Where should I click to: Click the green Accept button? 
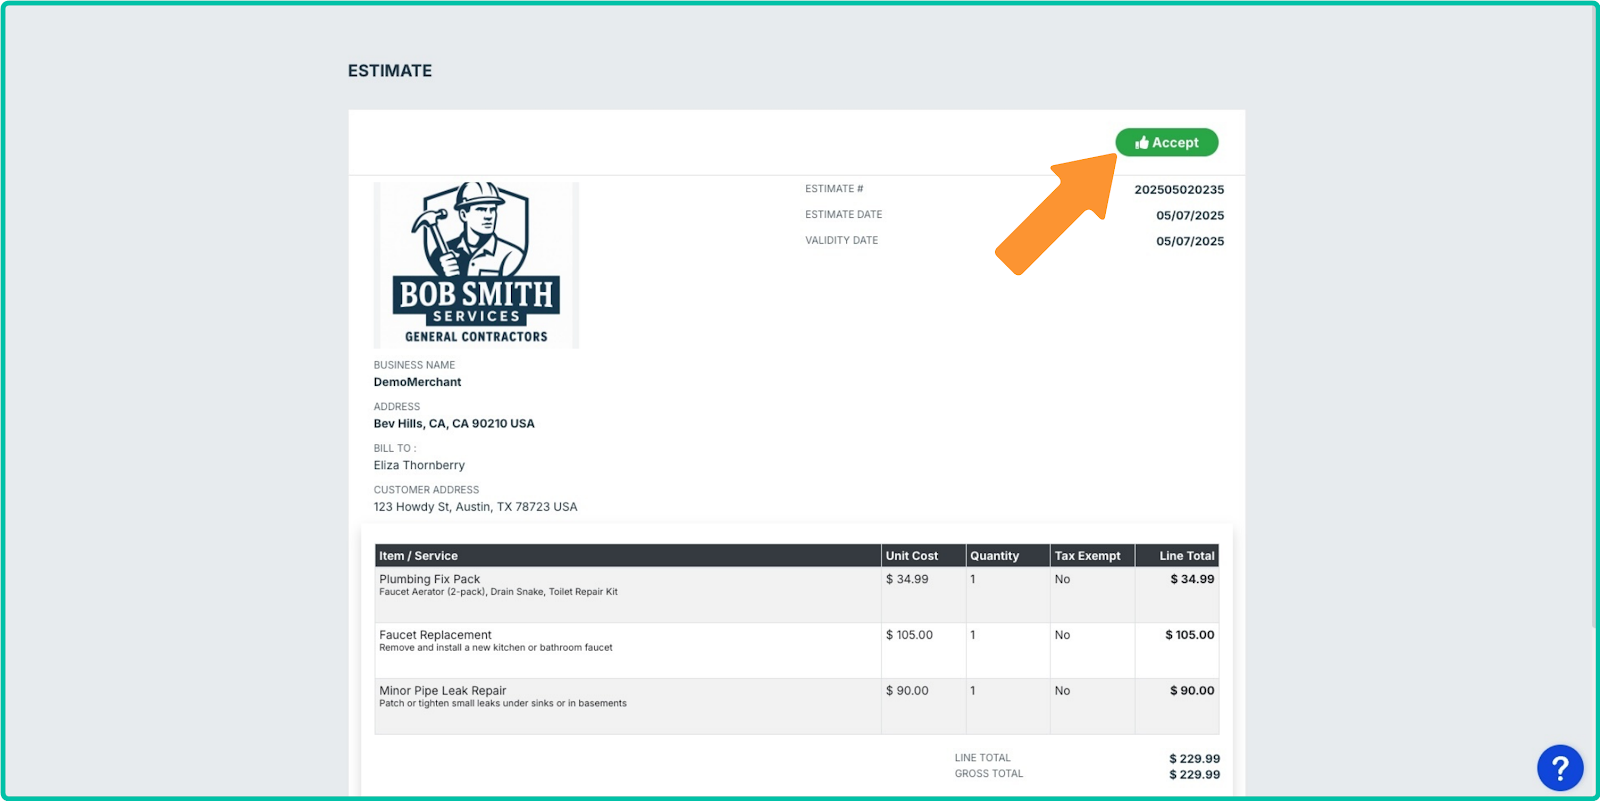point(1166,143)
